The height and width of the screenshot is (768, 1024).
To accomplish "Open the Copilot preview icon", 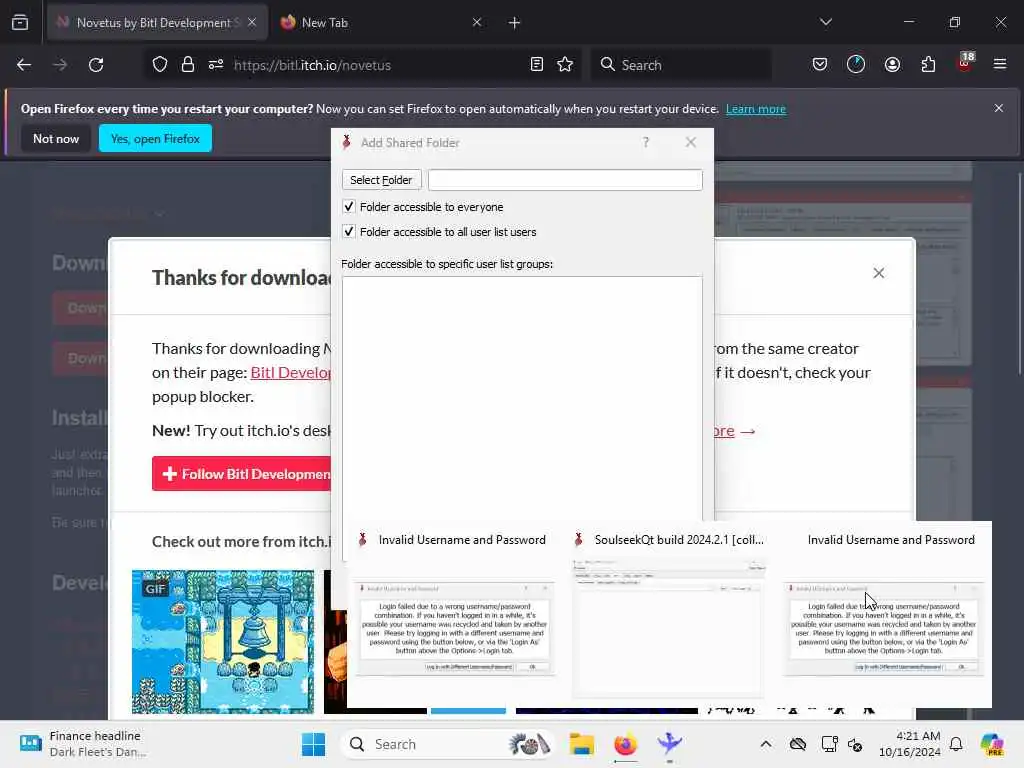I will 992,744.
